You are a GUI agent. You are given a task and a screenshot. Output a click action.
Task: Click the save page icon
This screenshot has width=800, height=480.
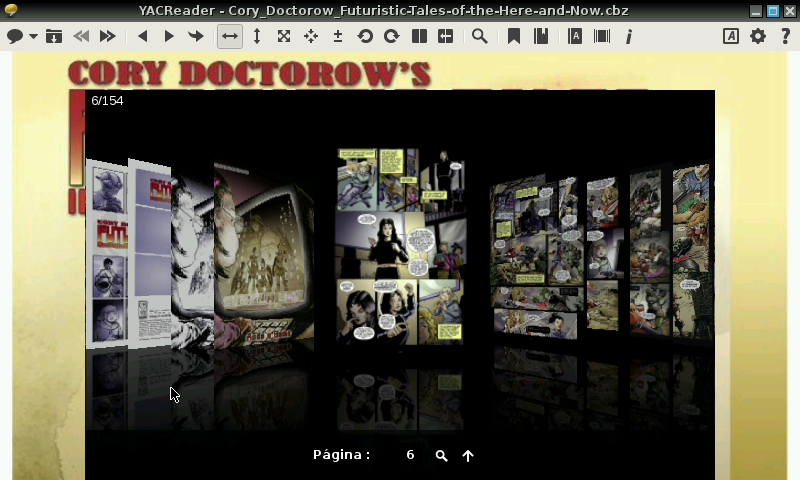pyautogui.click(x=54, y=36)
